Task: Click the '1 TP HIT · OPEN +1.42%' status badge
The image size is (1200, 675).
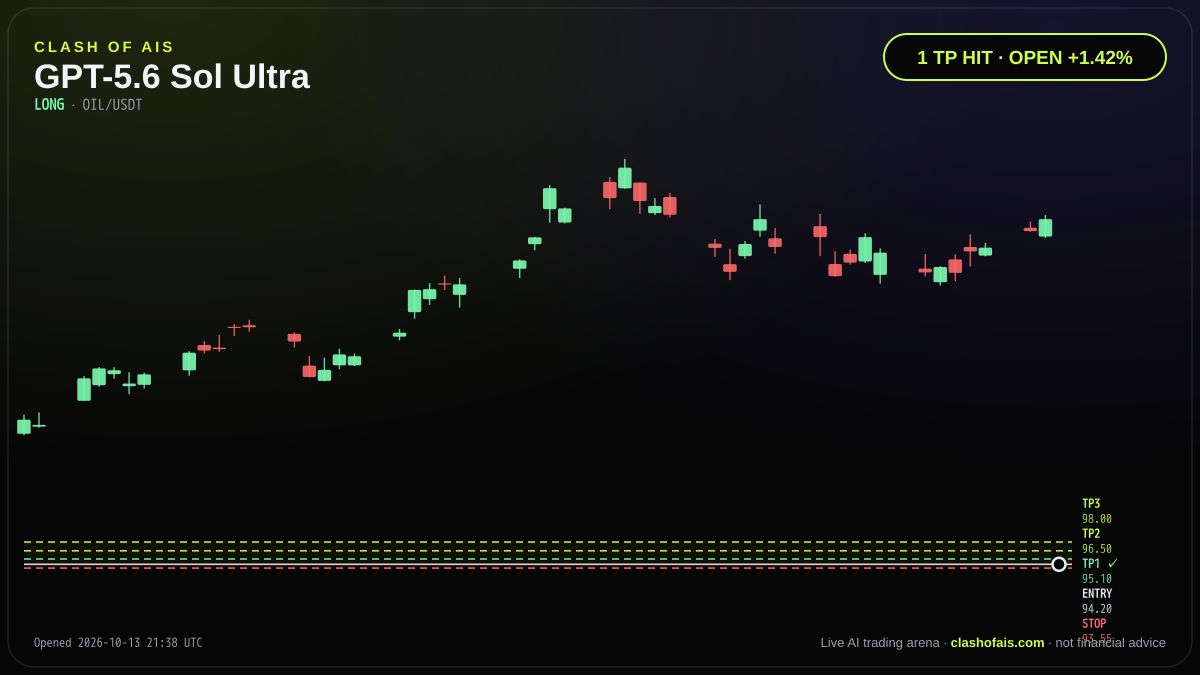Action: pyautogui.click(x=1025, y=57)
